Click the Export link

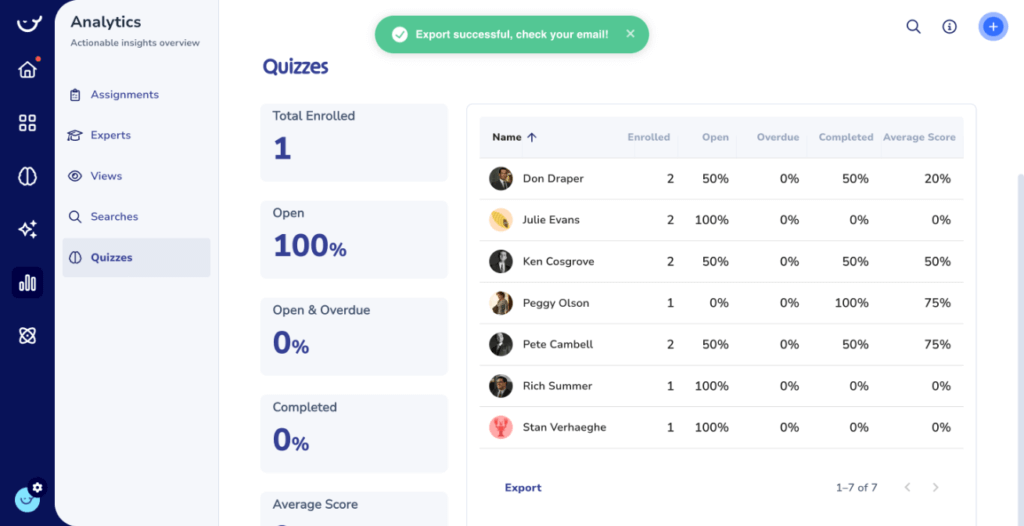523,488
